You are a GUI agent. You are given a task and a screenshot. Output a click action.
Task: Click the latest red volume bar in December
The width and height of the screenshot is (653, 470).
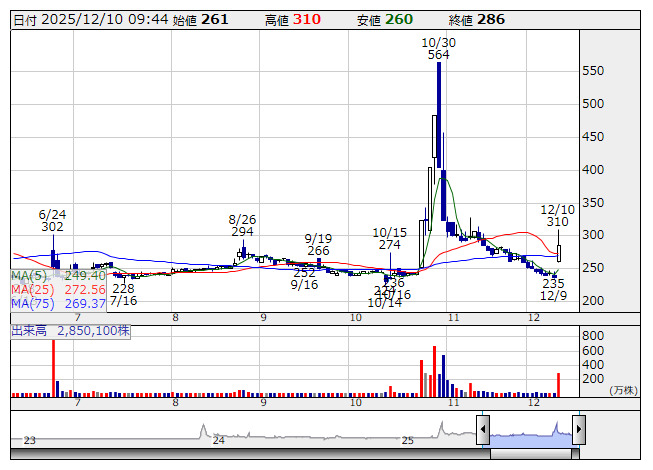click(x=559, y=385)
